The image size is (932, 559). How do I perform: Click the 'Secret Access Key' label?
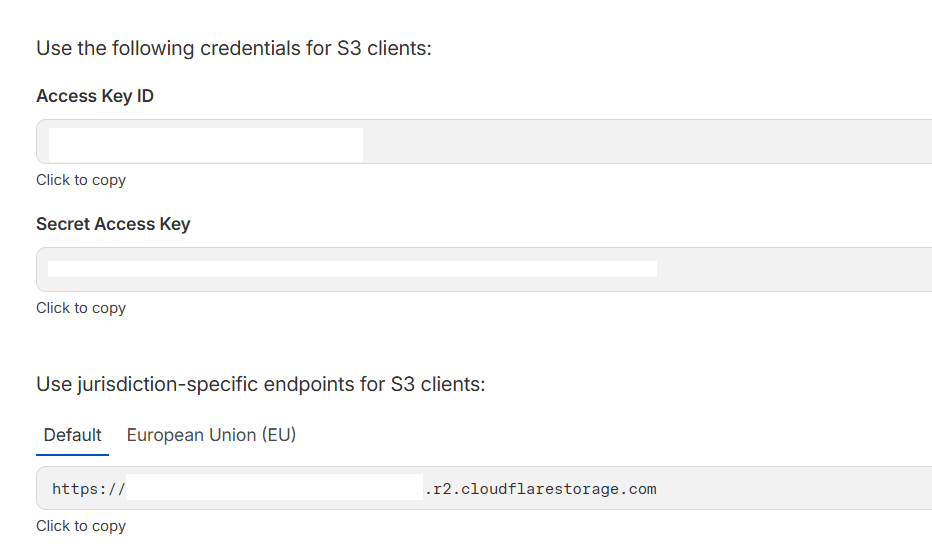point(113,224)
